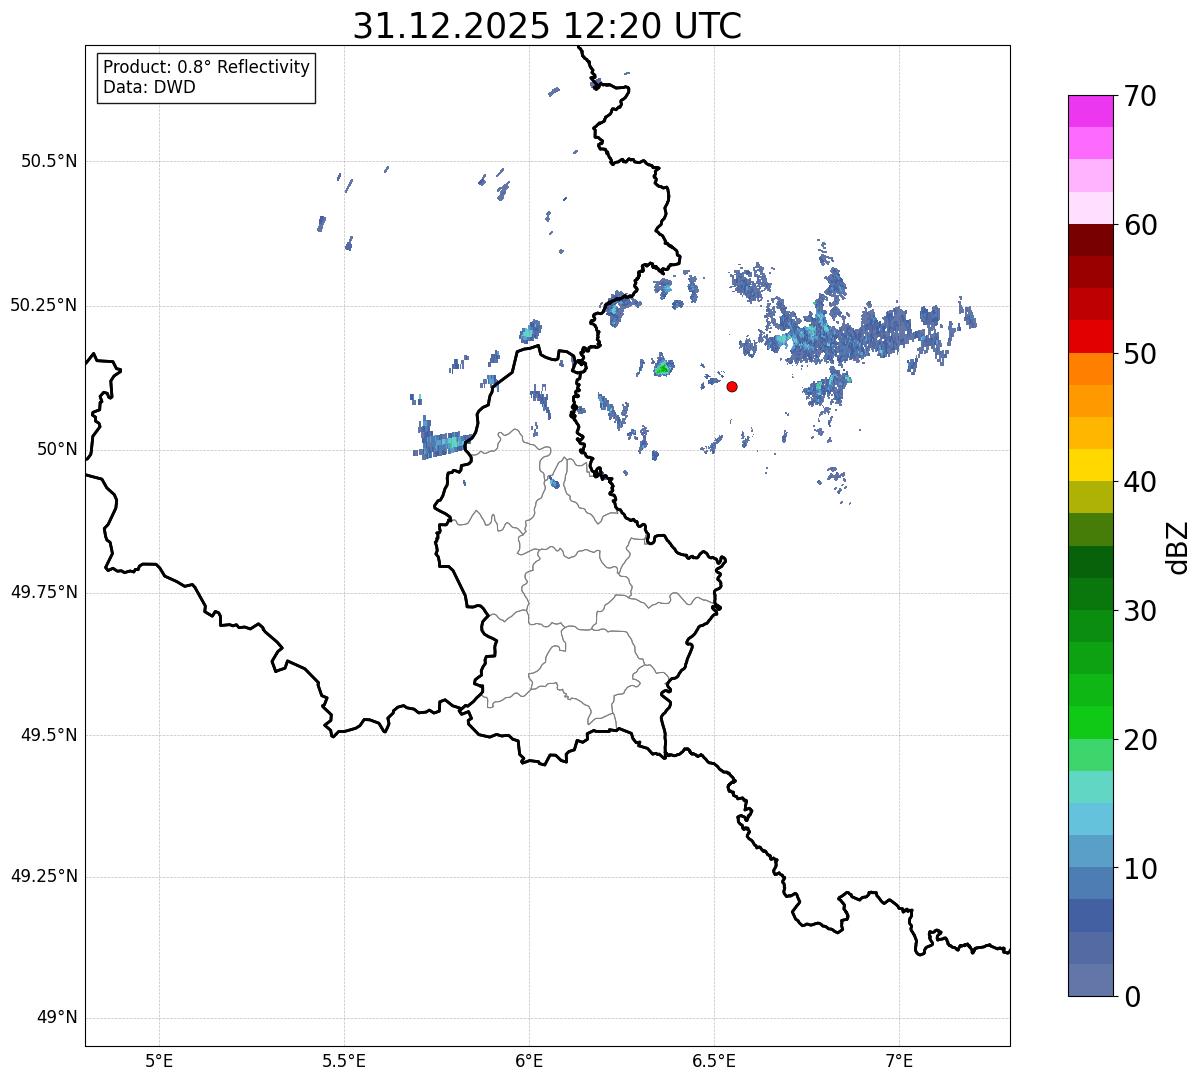This screenshot has height=1081, width=1202.
Task: Click the yellow colorbar swatch above 40
Action: 1091,465
